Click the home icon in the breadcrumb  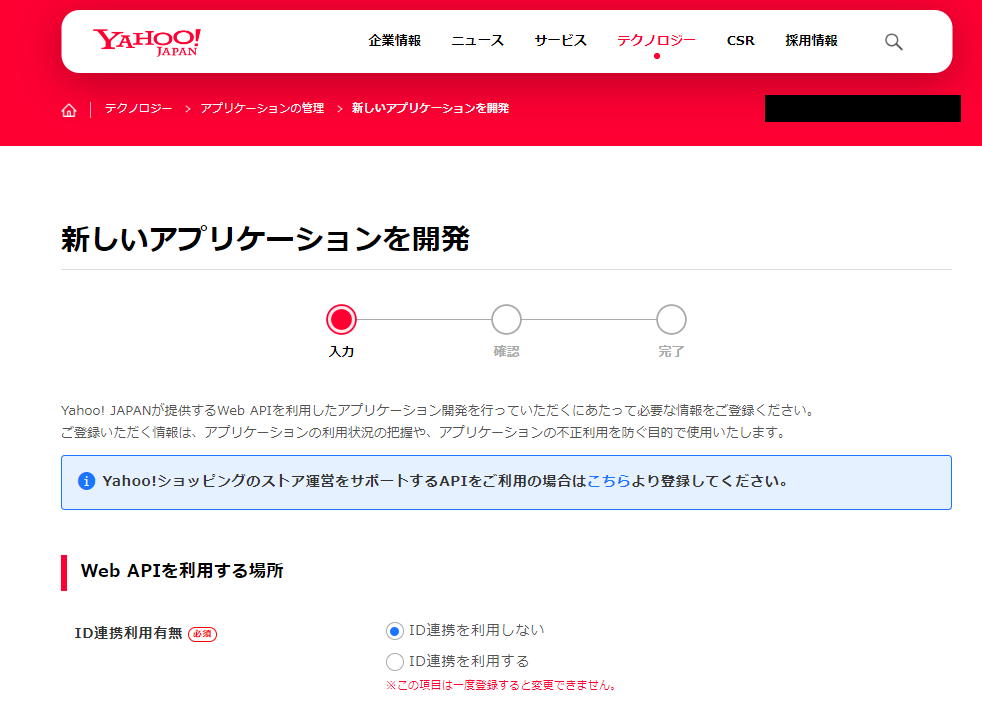[68, 109]
